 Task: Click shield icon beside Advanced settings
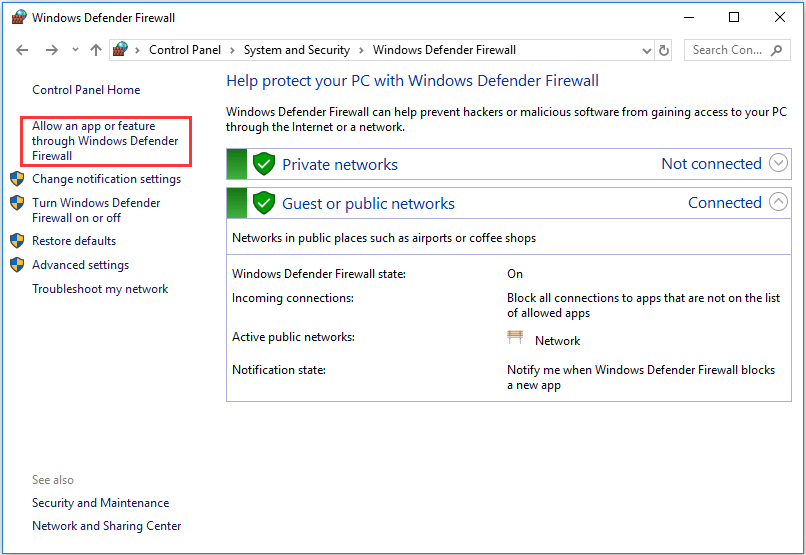click(x=17, y=265)
